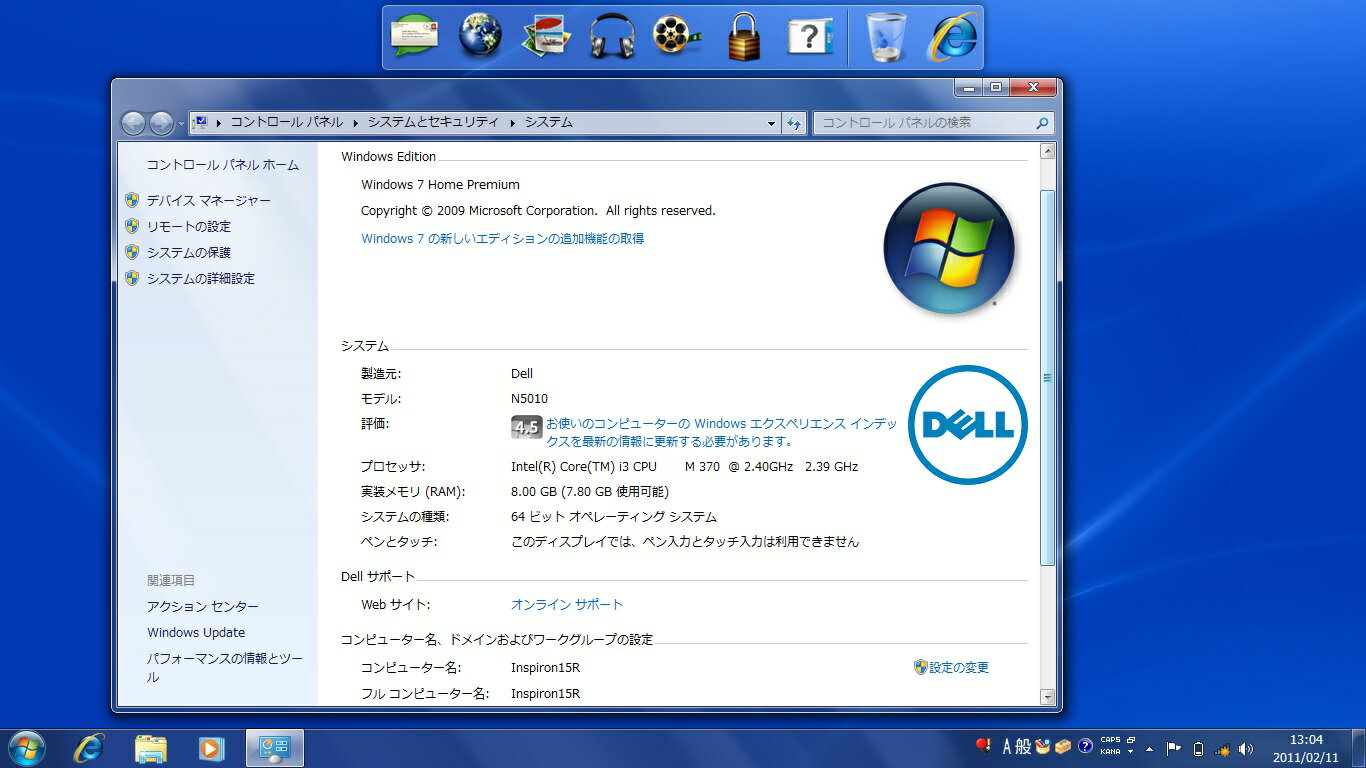
Task: Open language bar options small arrow
Action: tap(1130, 752)
